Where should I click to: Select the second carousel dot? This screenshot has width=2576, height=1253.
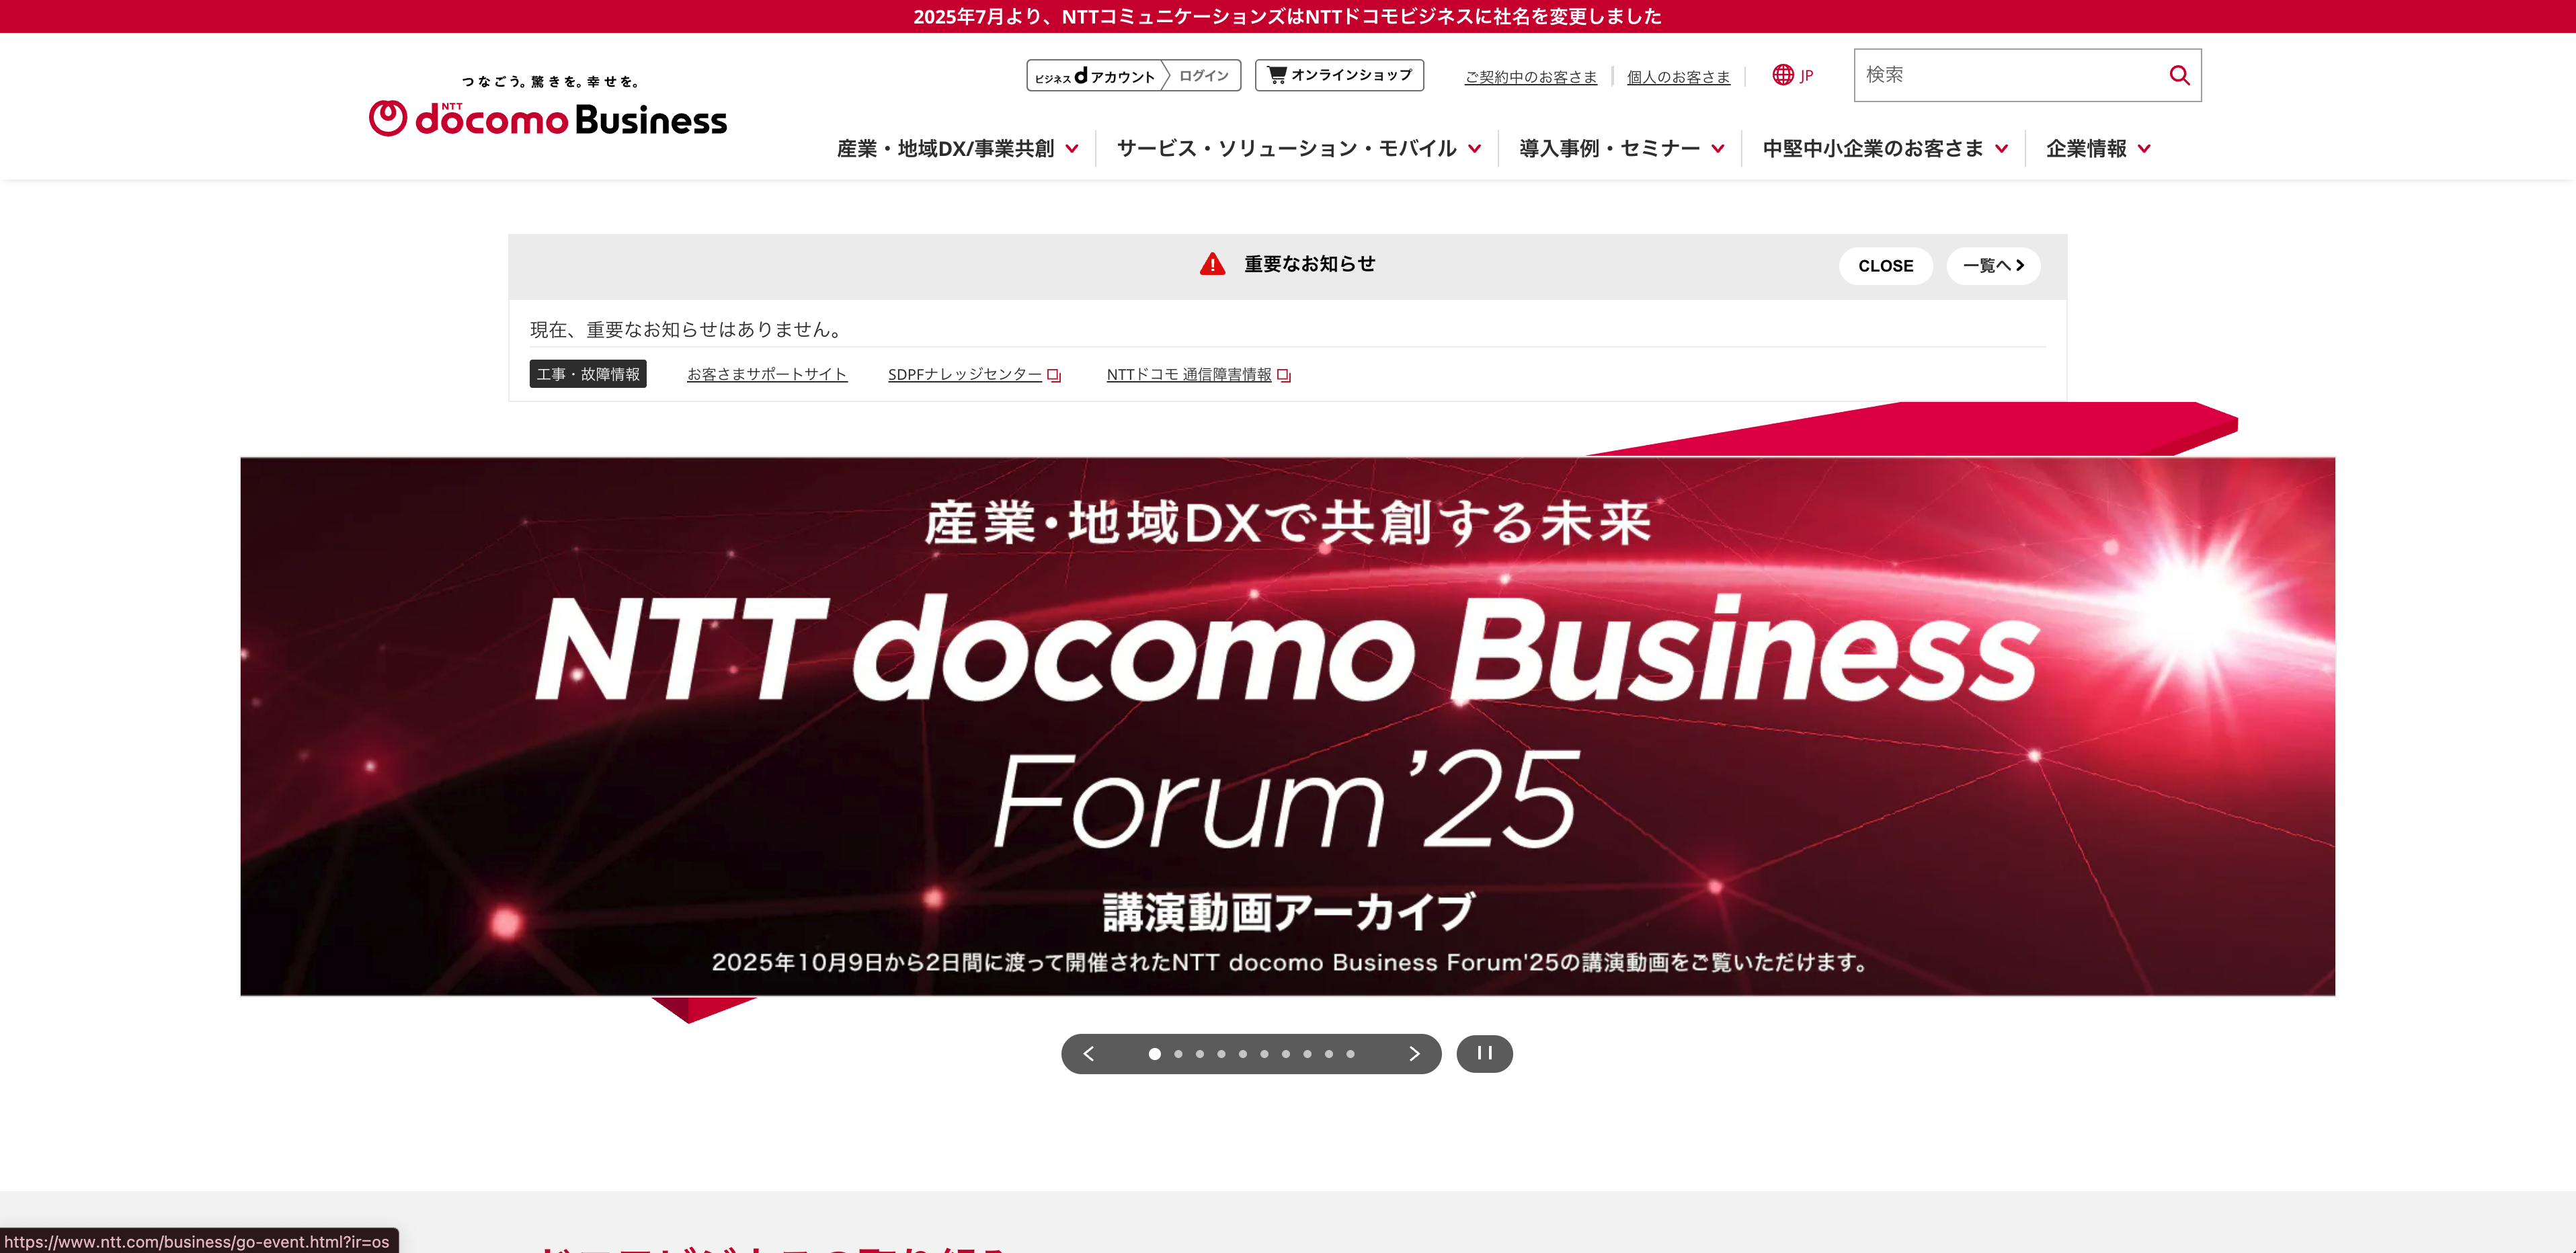coord(1178,1054)
